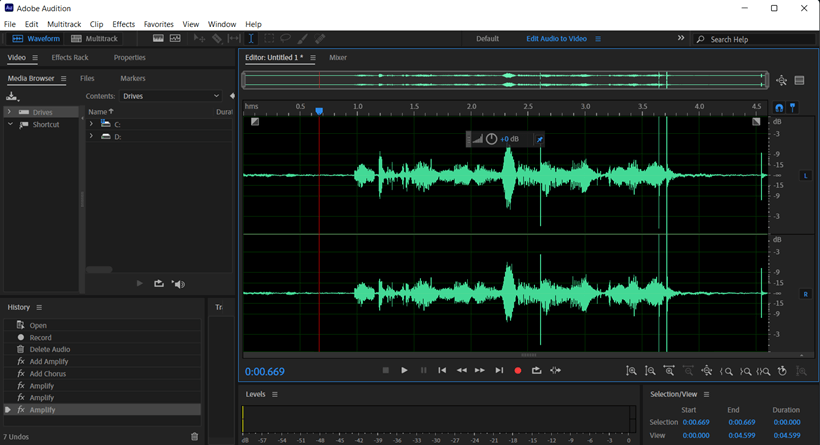Show Spectral Frequency Display icon

158,39
